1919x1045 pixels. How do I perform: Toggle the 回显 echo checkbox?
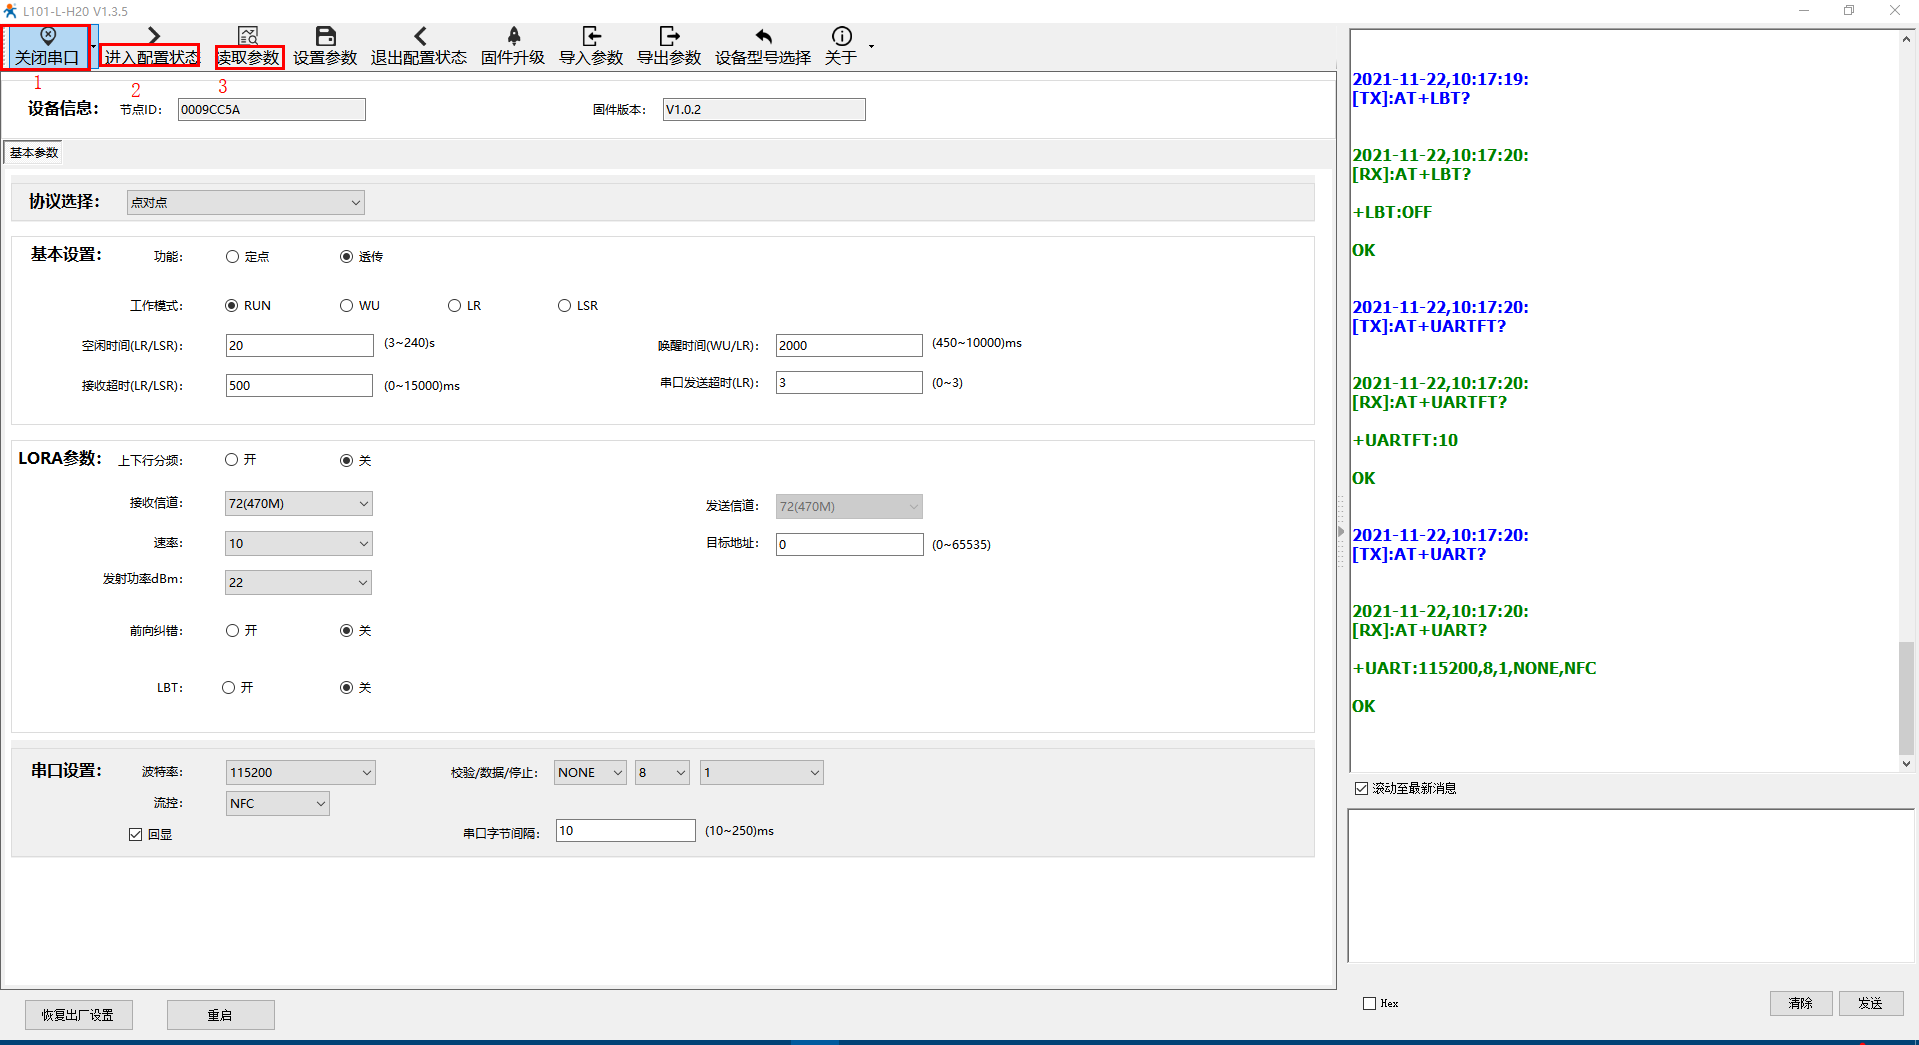pos(136,835)
